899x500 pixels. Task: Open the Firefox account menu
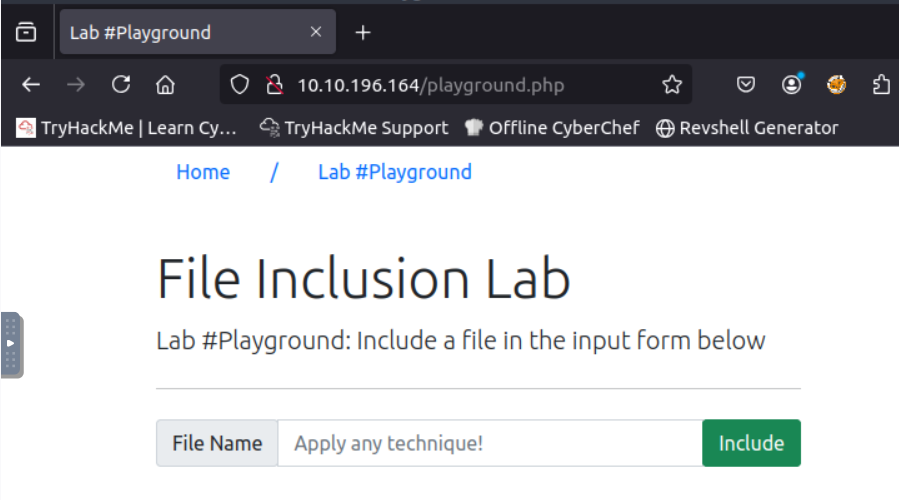(792, 85)
